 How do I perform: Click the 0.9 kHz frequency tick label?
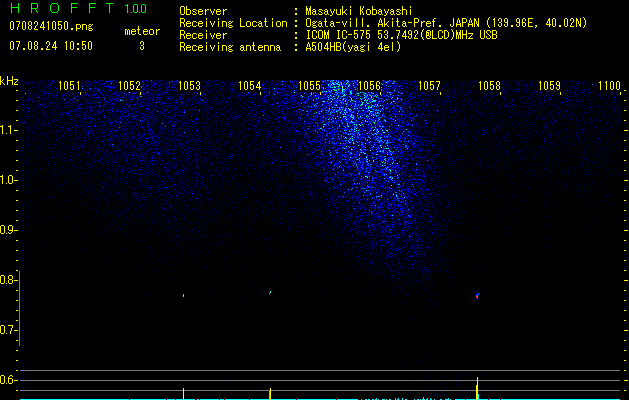pyautogui.click(x=7, y=230)
